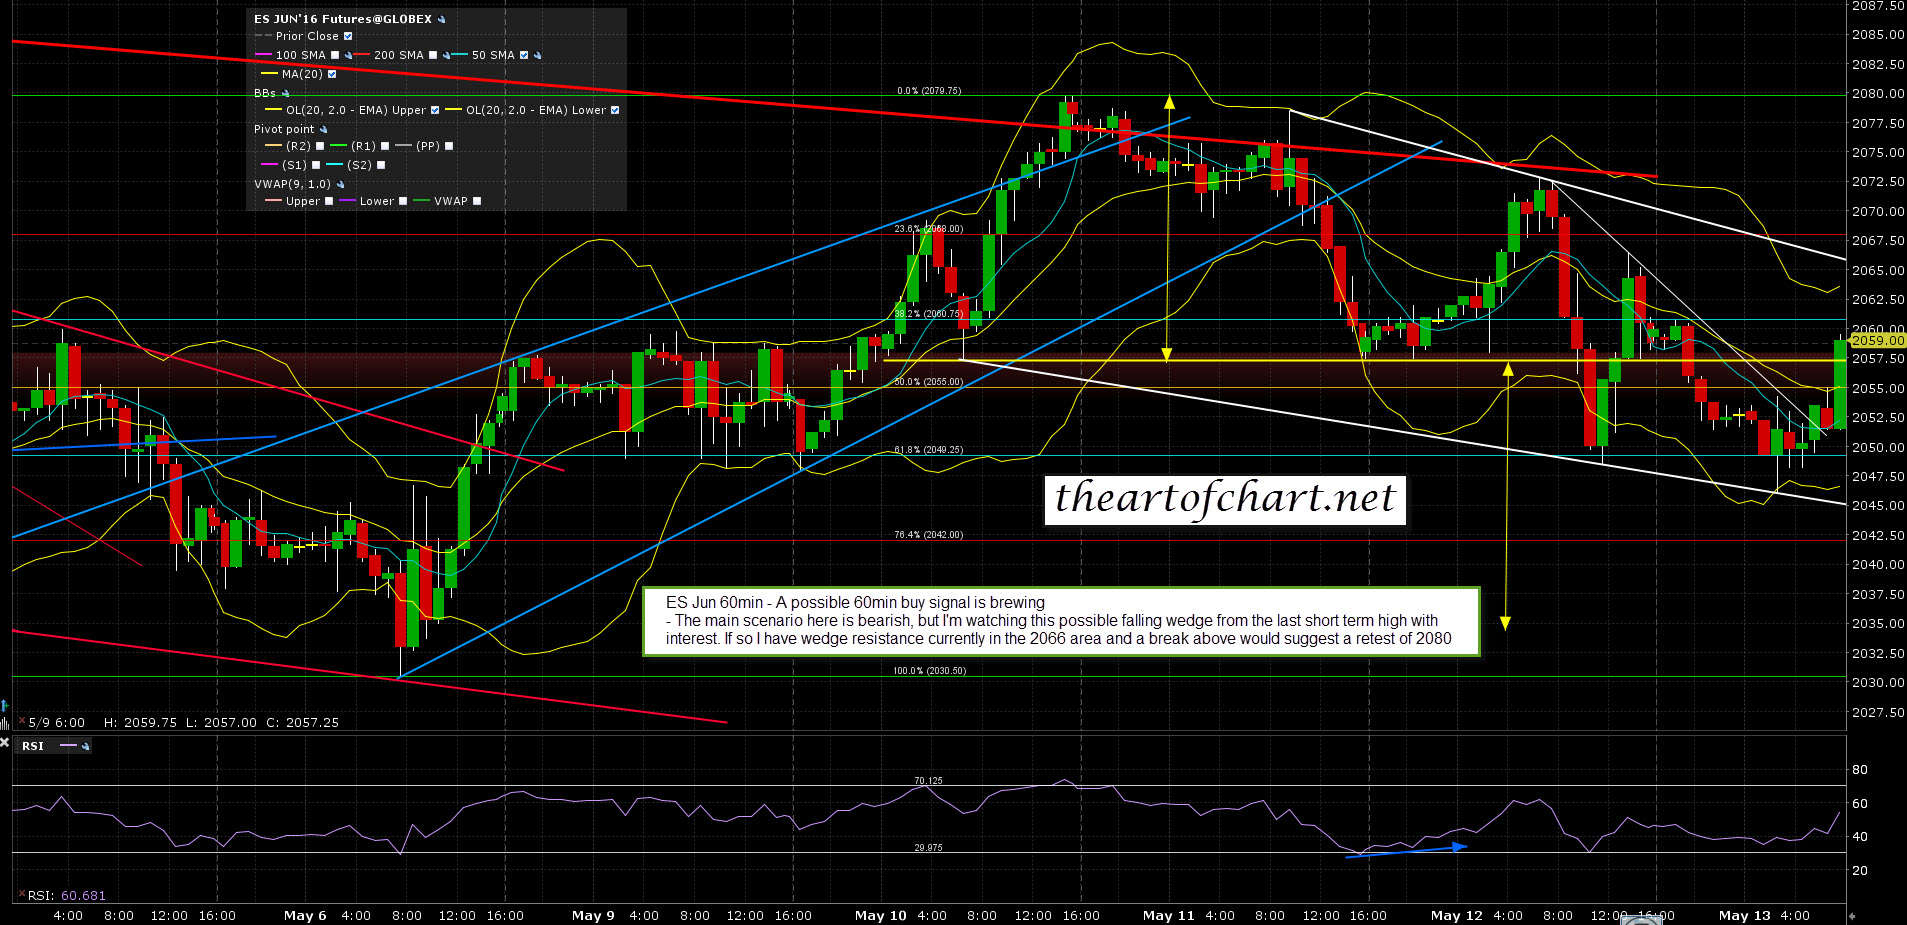
Task: Click the 2059.00 current price label
Action: (1877, 340)
